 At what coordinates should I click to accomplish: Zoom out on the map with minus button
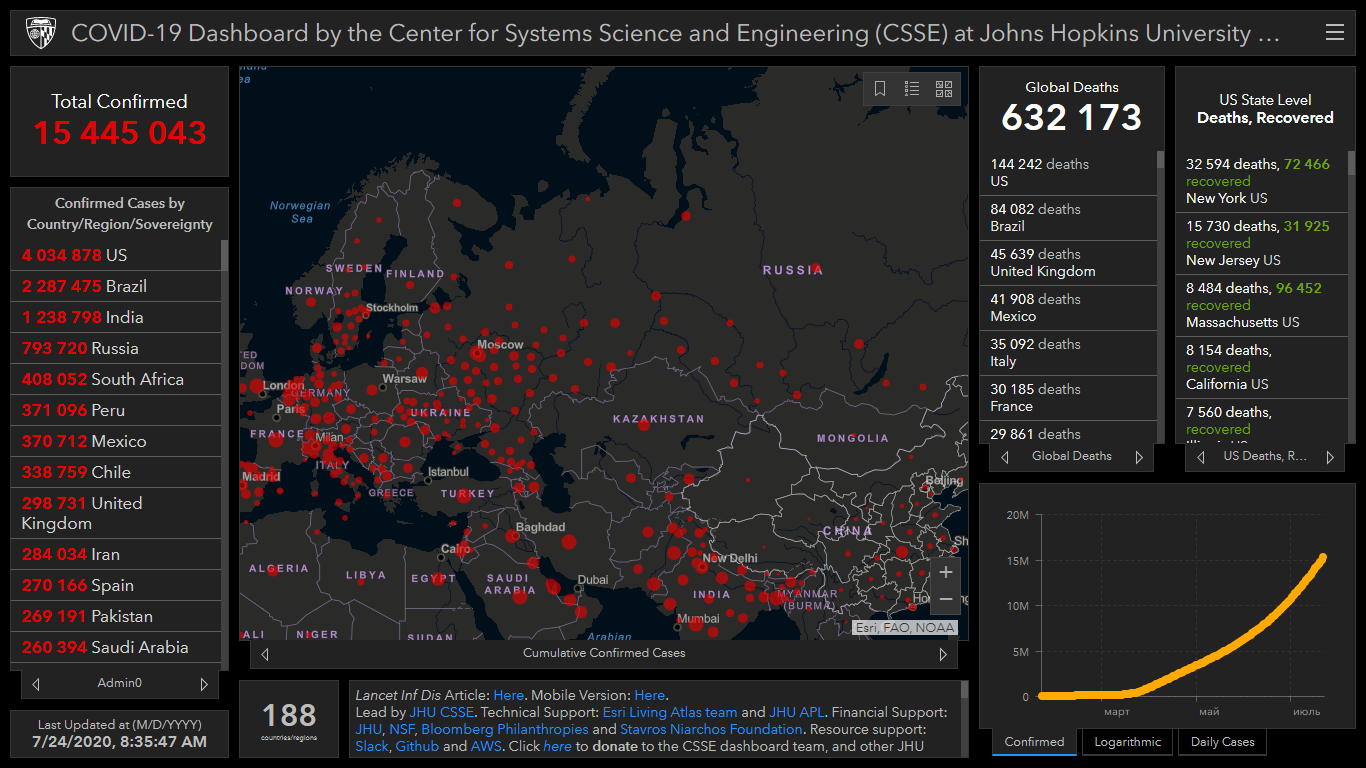945,600
